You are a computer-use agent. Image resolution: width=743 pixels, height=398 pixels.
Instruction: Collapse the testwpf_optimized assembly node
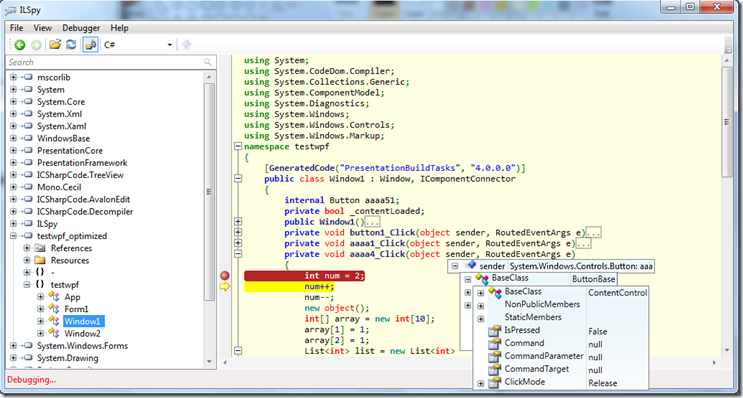tap(13, 236)
